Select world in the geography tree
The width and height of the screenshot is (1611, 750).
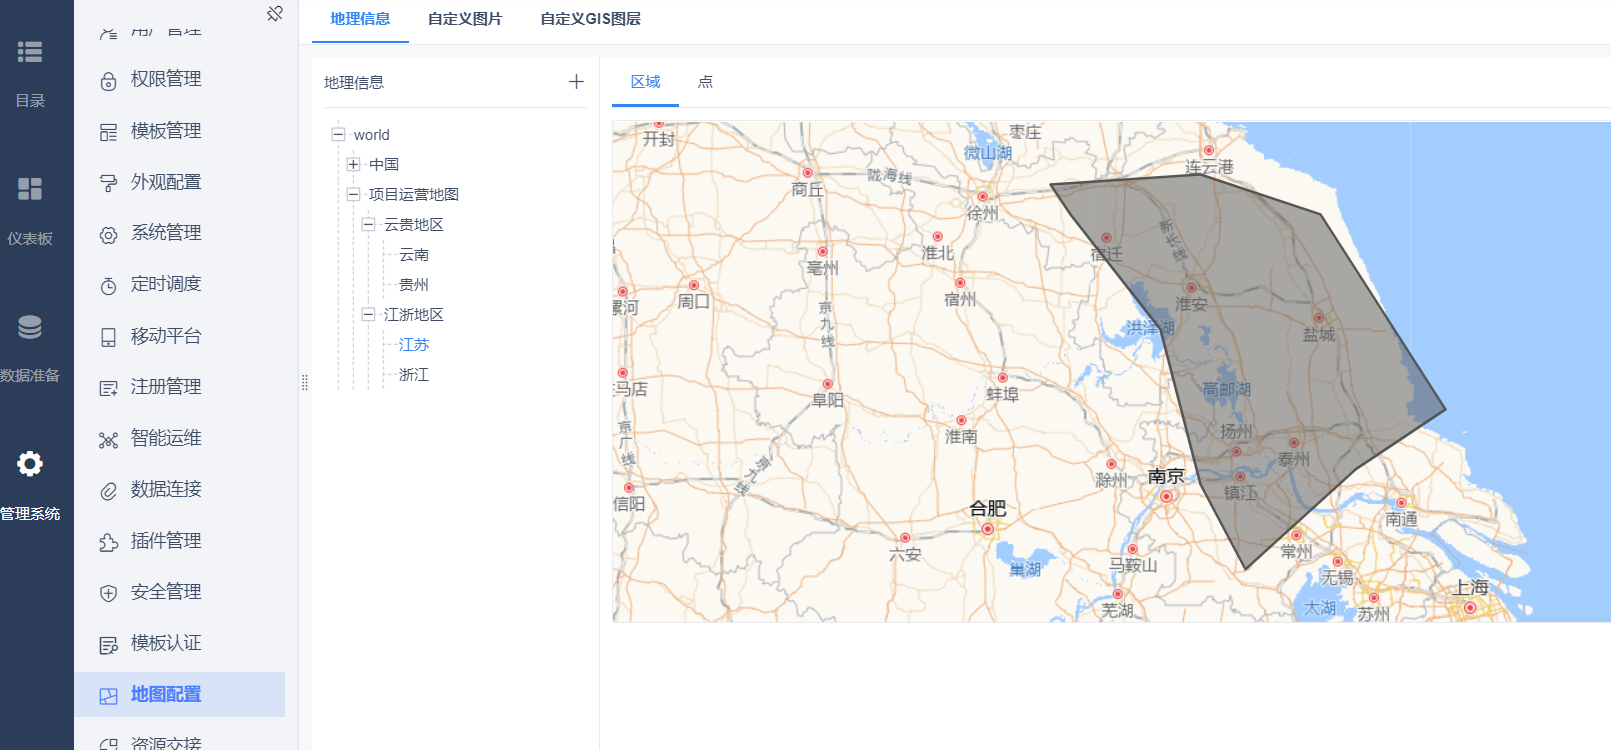click(372, 135)
